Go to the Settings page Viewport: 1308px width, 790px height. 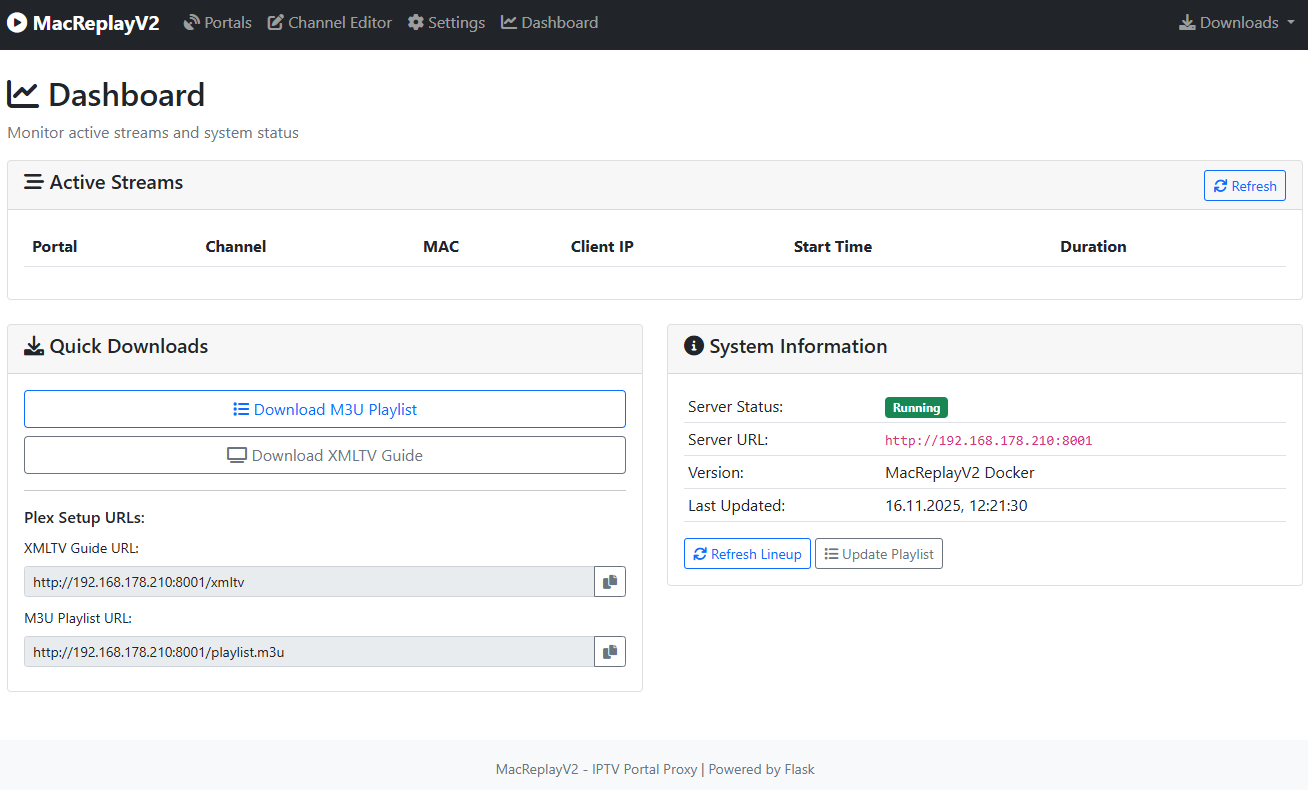[x=446, y=23]
